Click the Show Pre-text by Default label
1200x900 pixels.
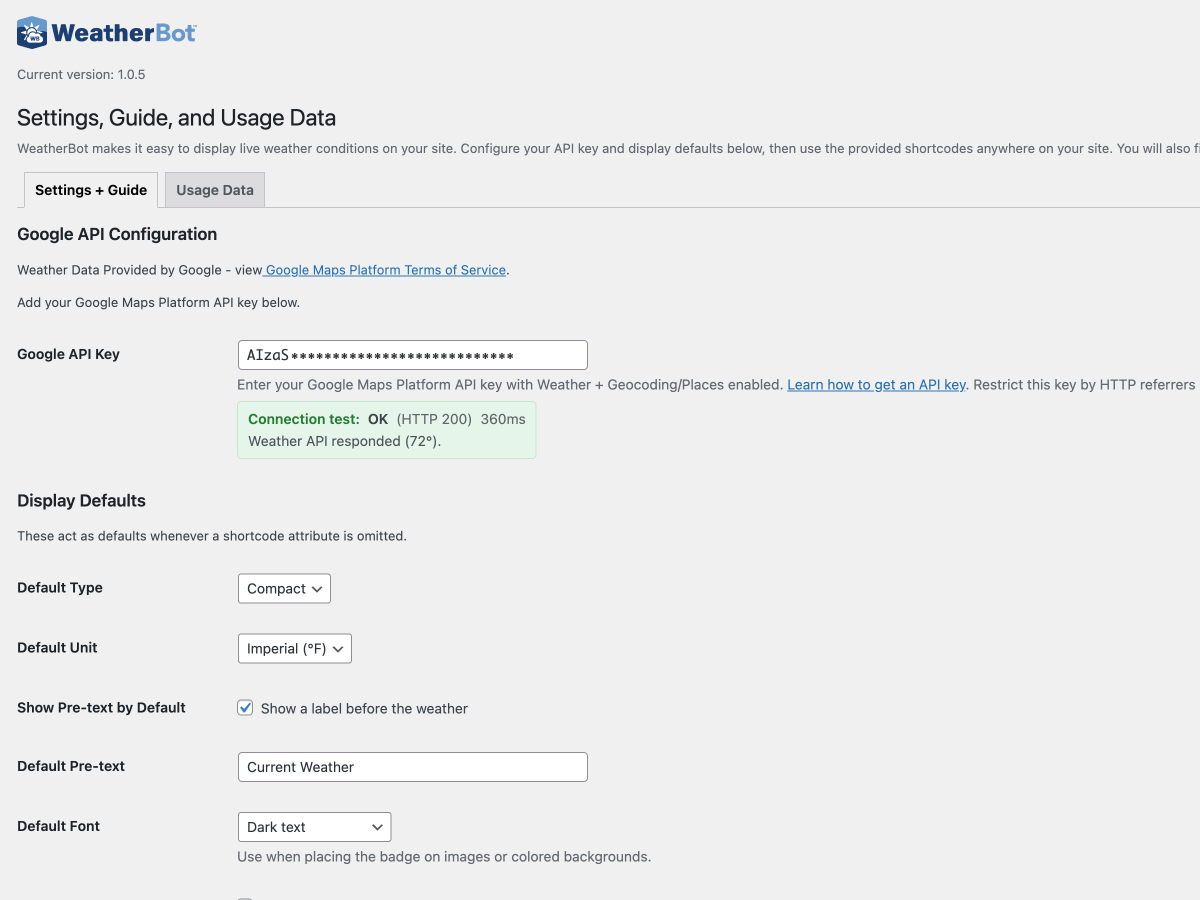(101, 707)
